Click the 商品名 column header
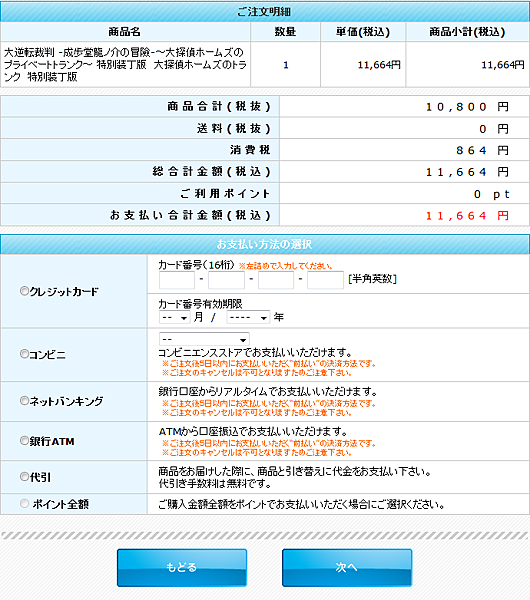 125,32
